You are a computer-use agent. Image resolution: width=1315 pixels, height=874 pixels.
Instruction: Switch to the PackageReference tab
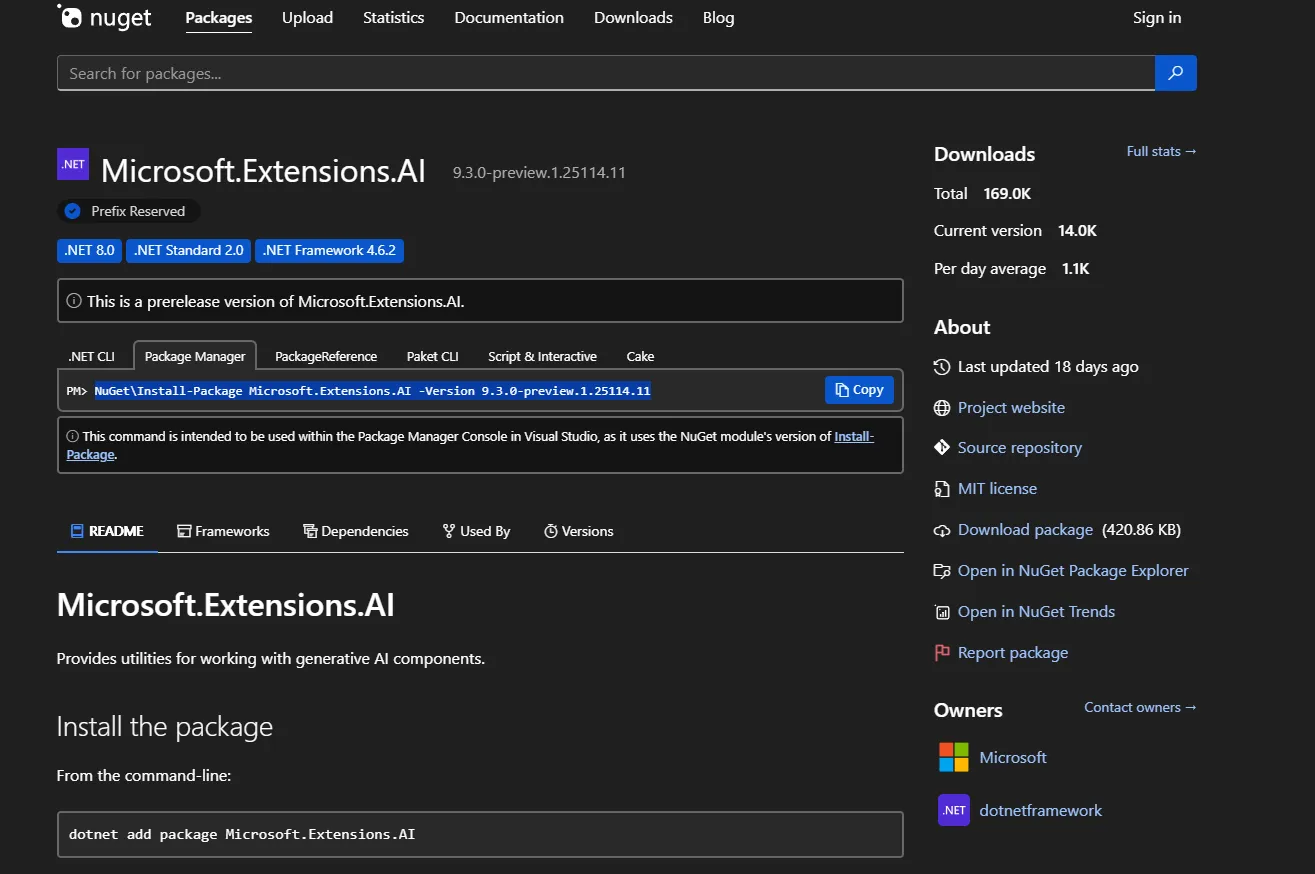(326, 356)
